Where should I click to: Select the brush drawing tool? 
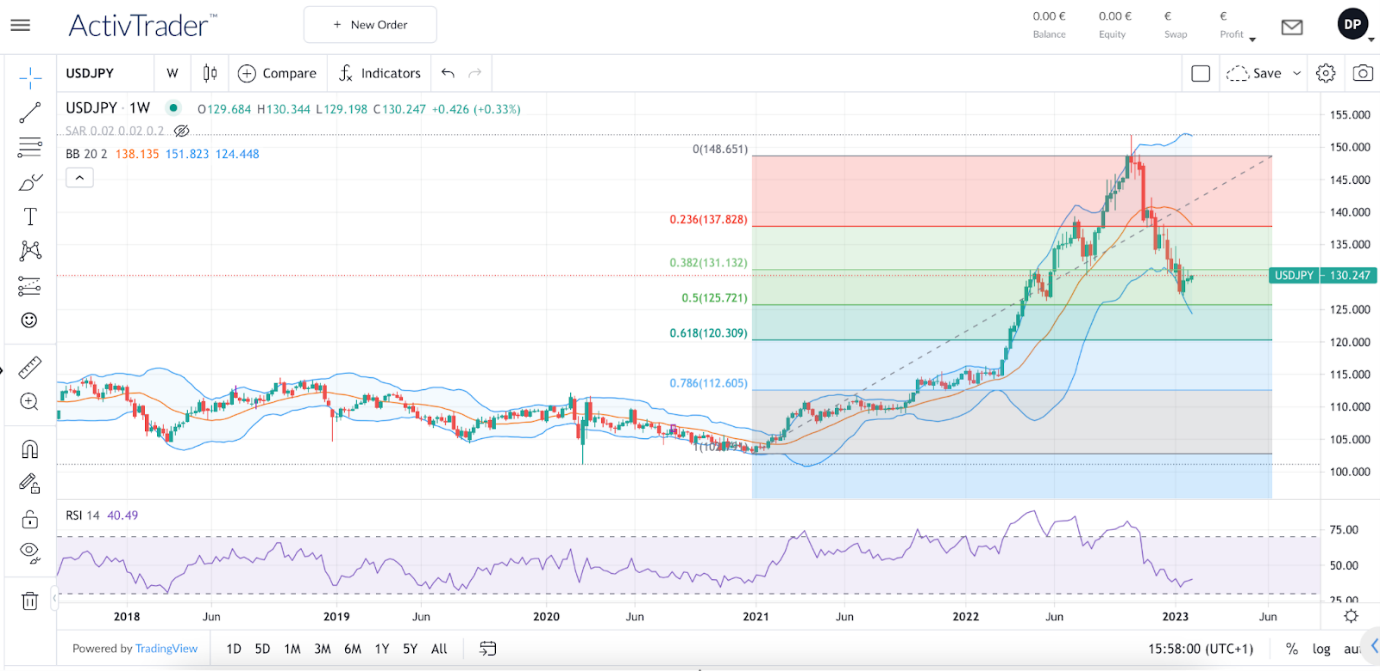pos(29,182)
